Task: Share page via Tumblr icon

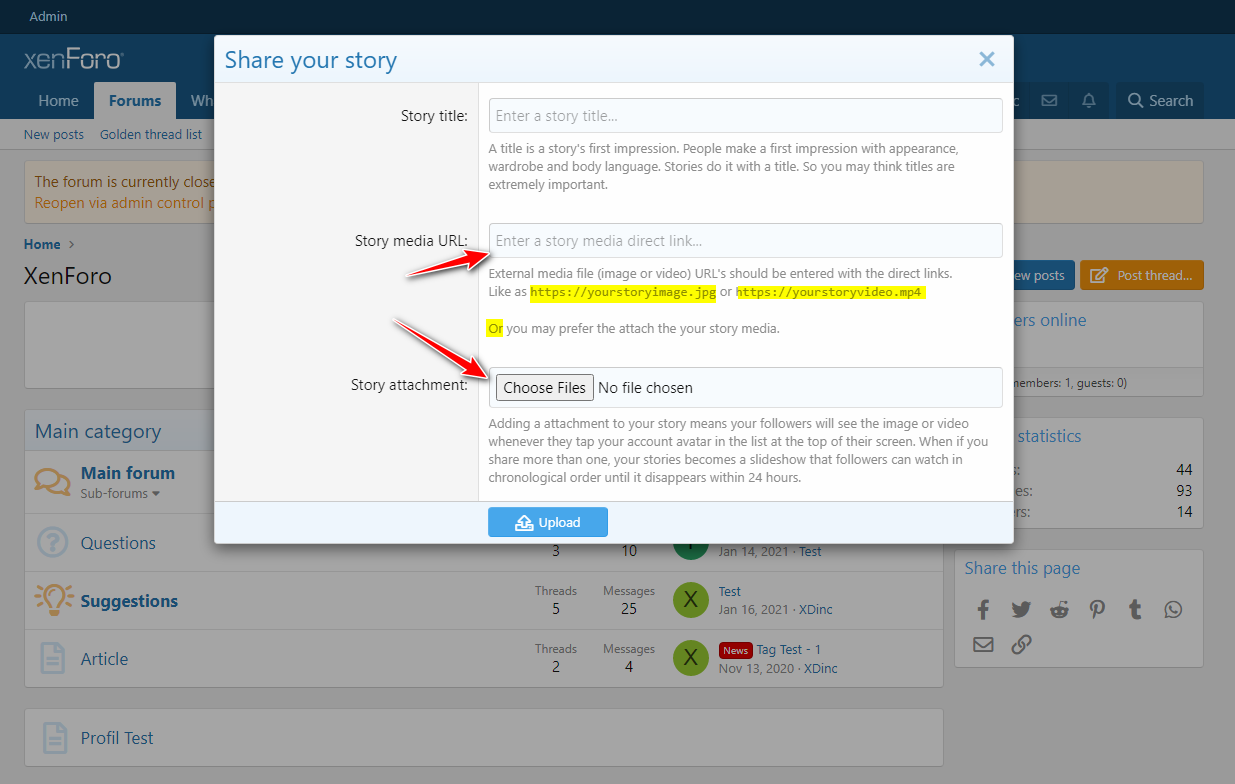Action: 1135,609
